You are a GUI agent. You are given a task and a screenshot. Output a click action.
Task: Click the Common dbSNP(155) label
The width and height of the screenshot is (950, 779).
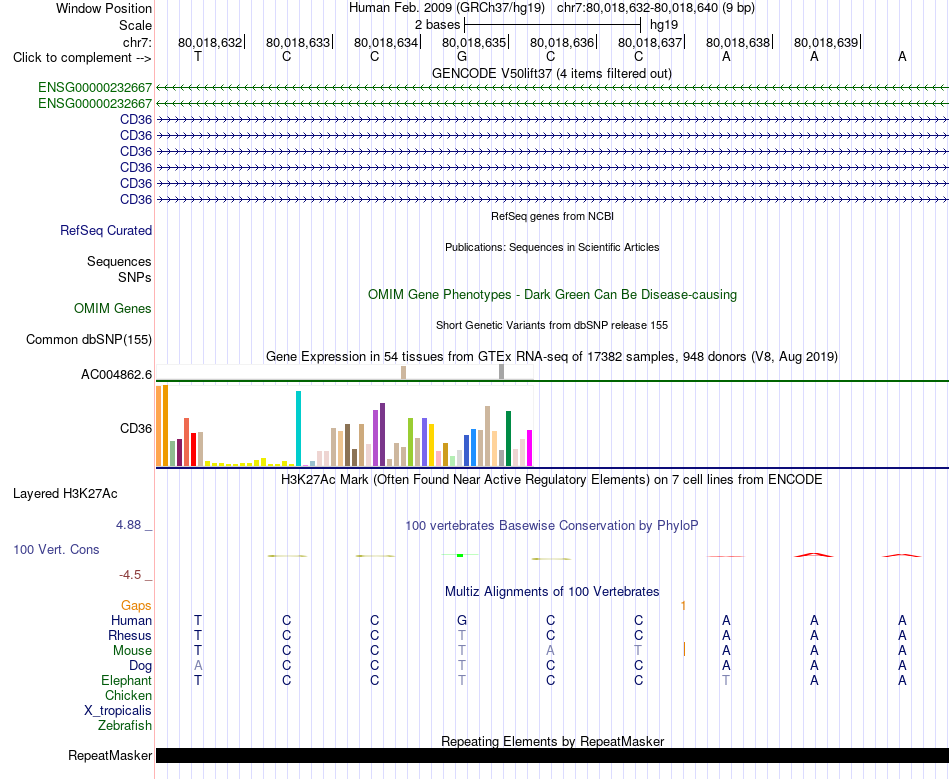click(x=88, y=339)
